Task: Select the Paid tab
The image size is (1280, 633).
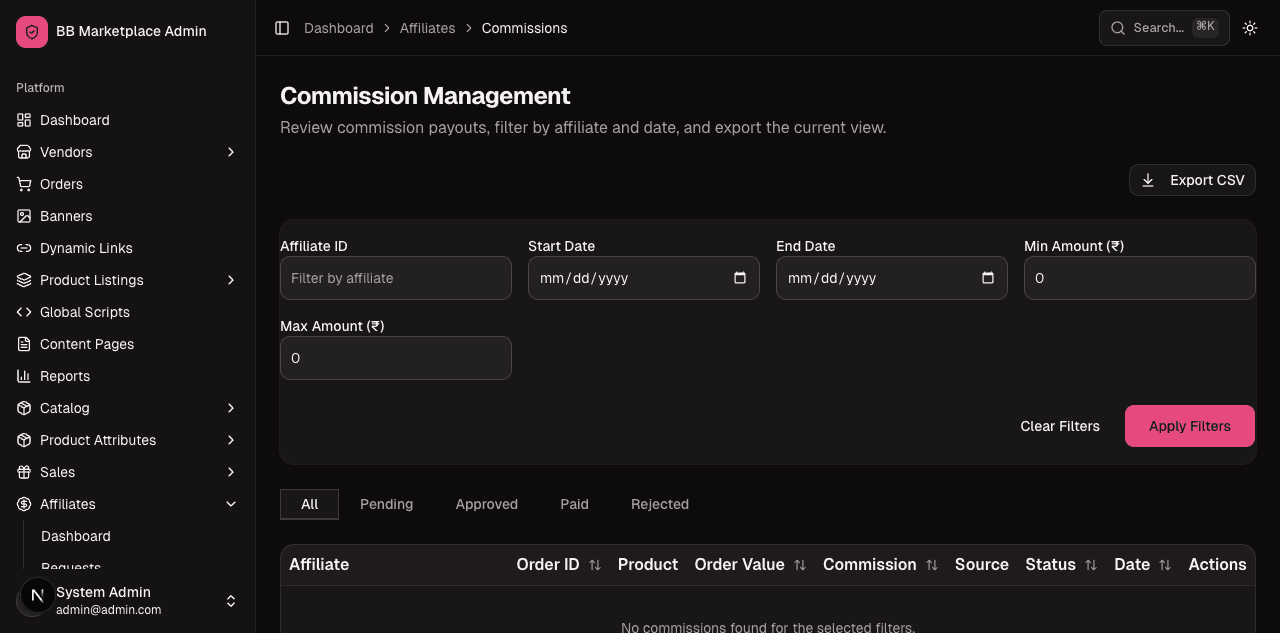Action: (574, 504)
